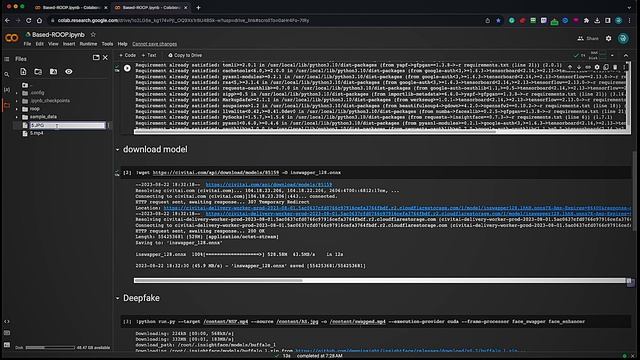Image resolution: width=640 pixels, height=360 pixels.
Task: Add a new Text cell
Action: 149,55
